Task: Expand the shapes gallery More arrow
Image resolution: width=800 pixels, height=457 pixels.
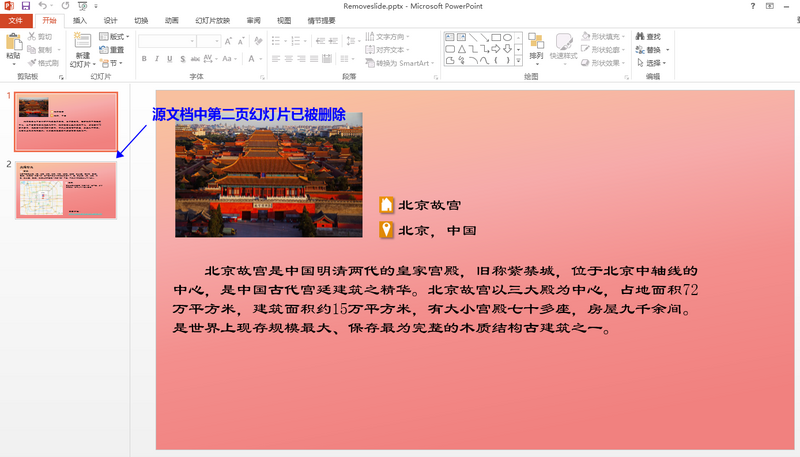Action: (518, 61)
